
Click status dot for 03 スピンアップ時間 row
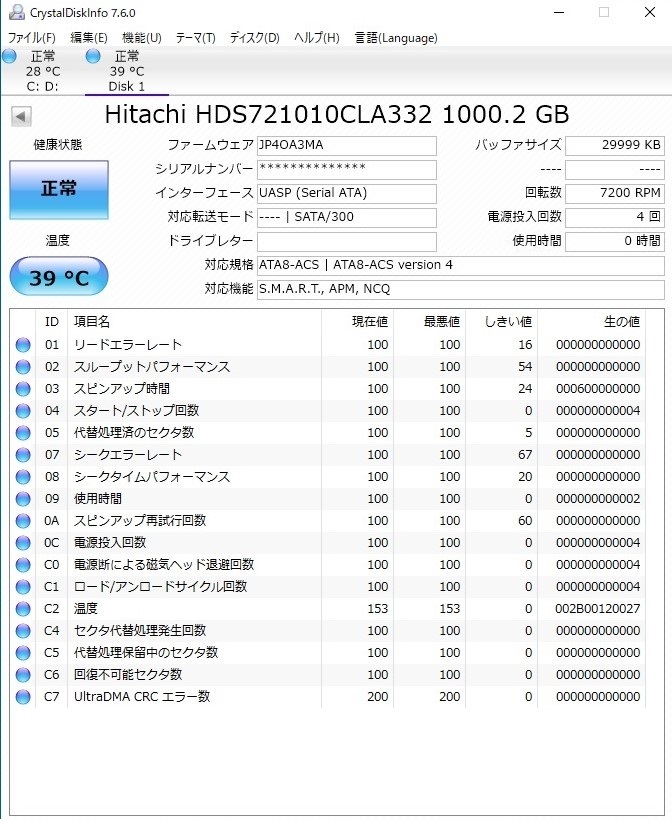click(x=23, y=389)
